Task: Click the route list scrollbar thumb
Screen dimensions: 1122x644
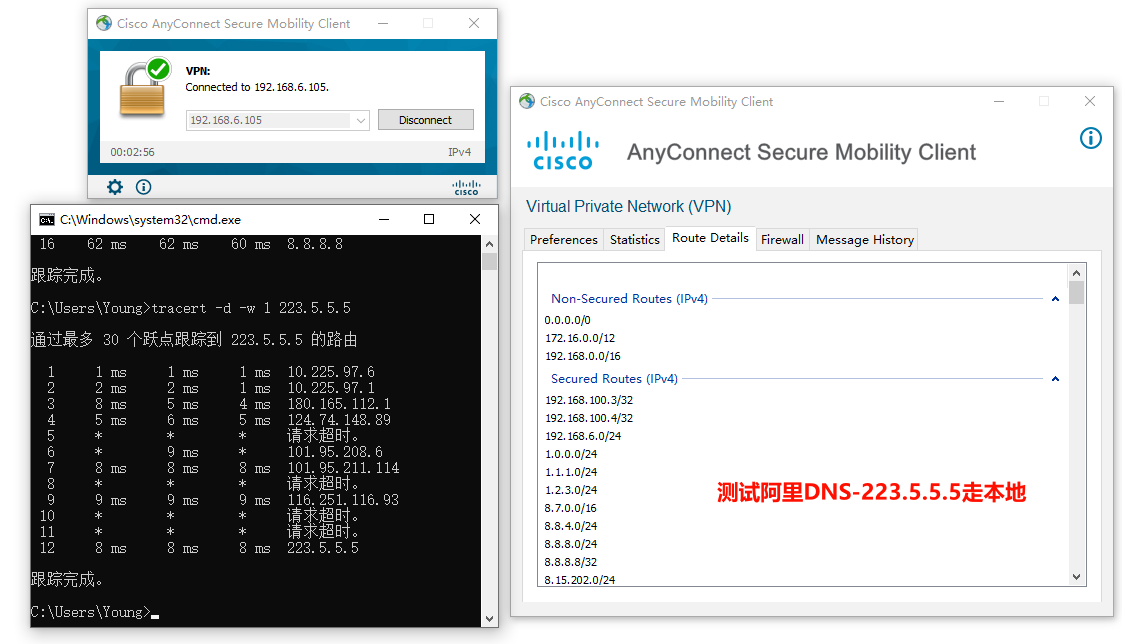Action: pos(1076,293)
